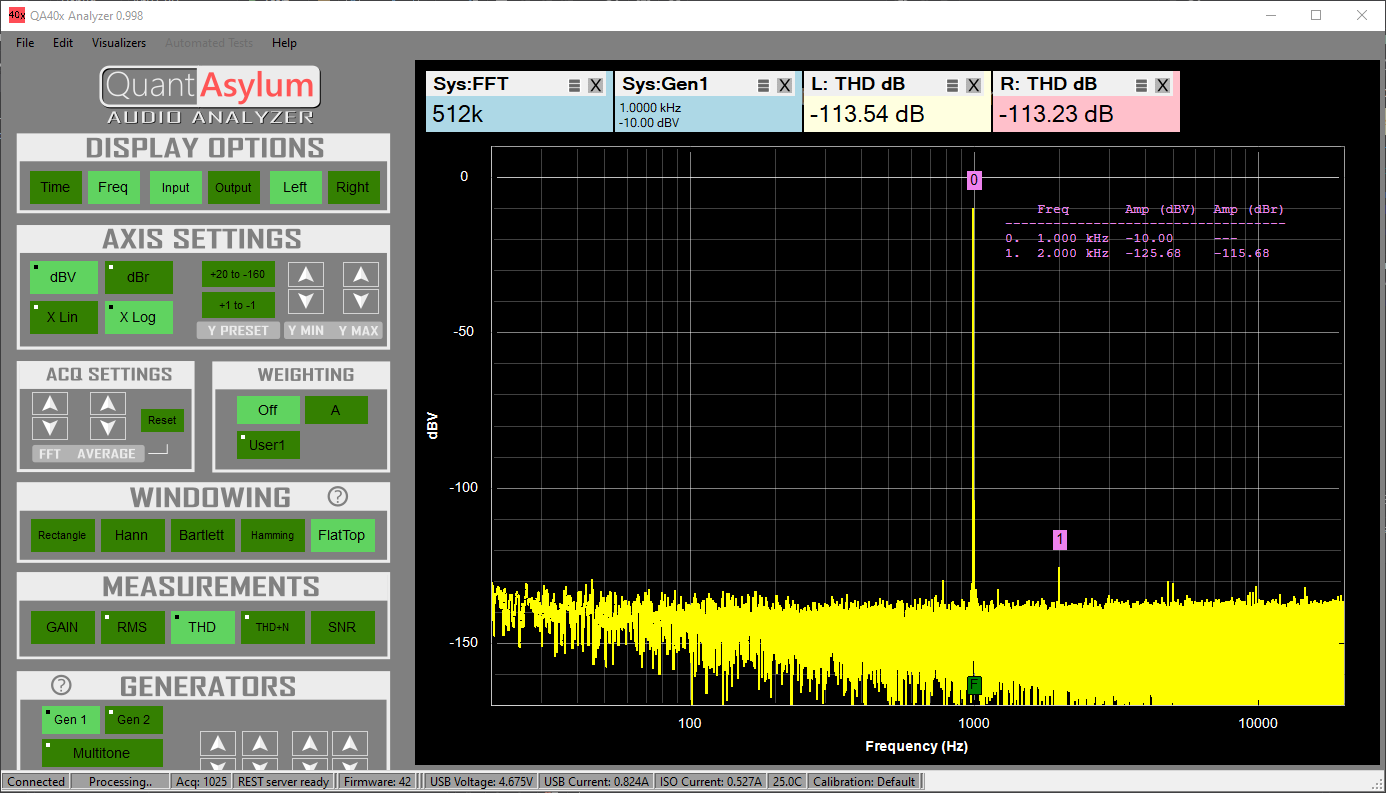Screen dimensions: 1386x793
Task: Select the FlatTop window
Action: tap(342, 535)
